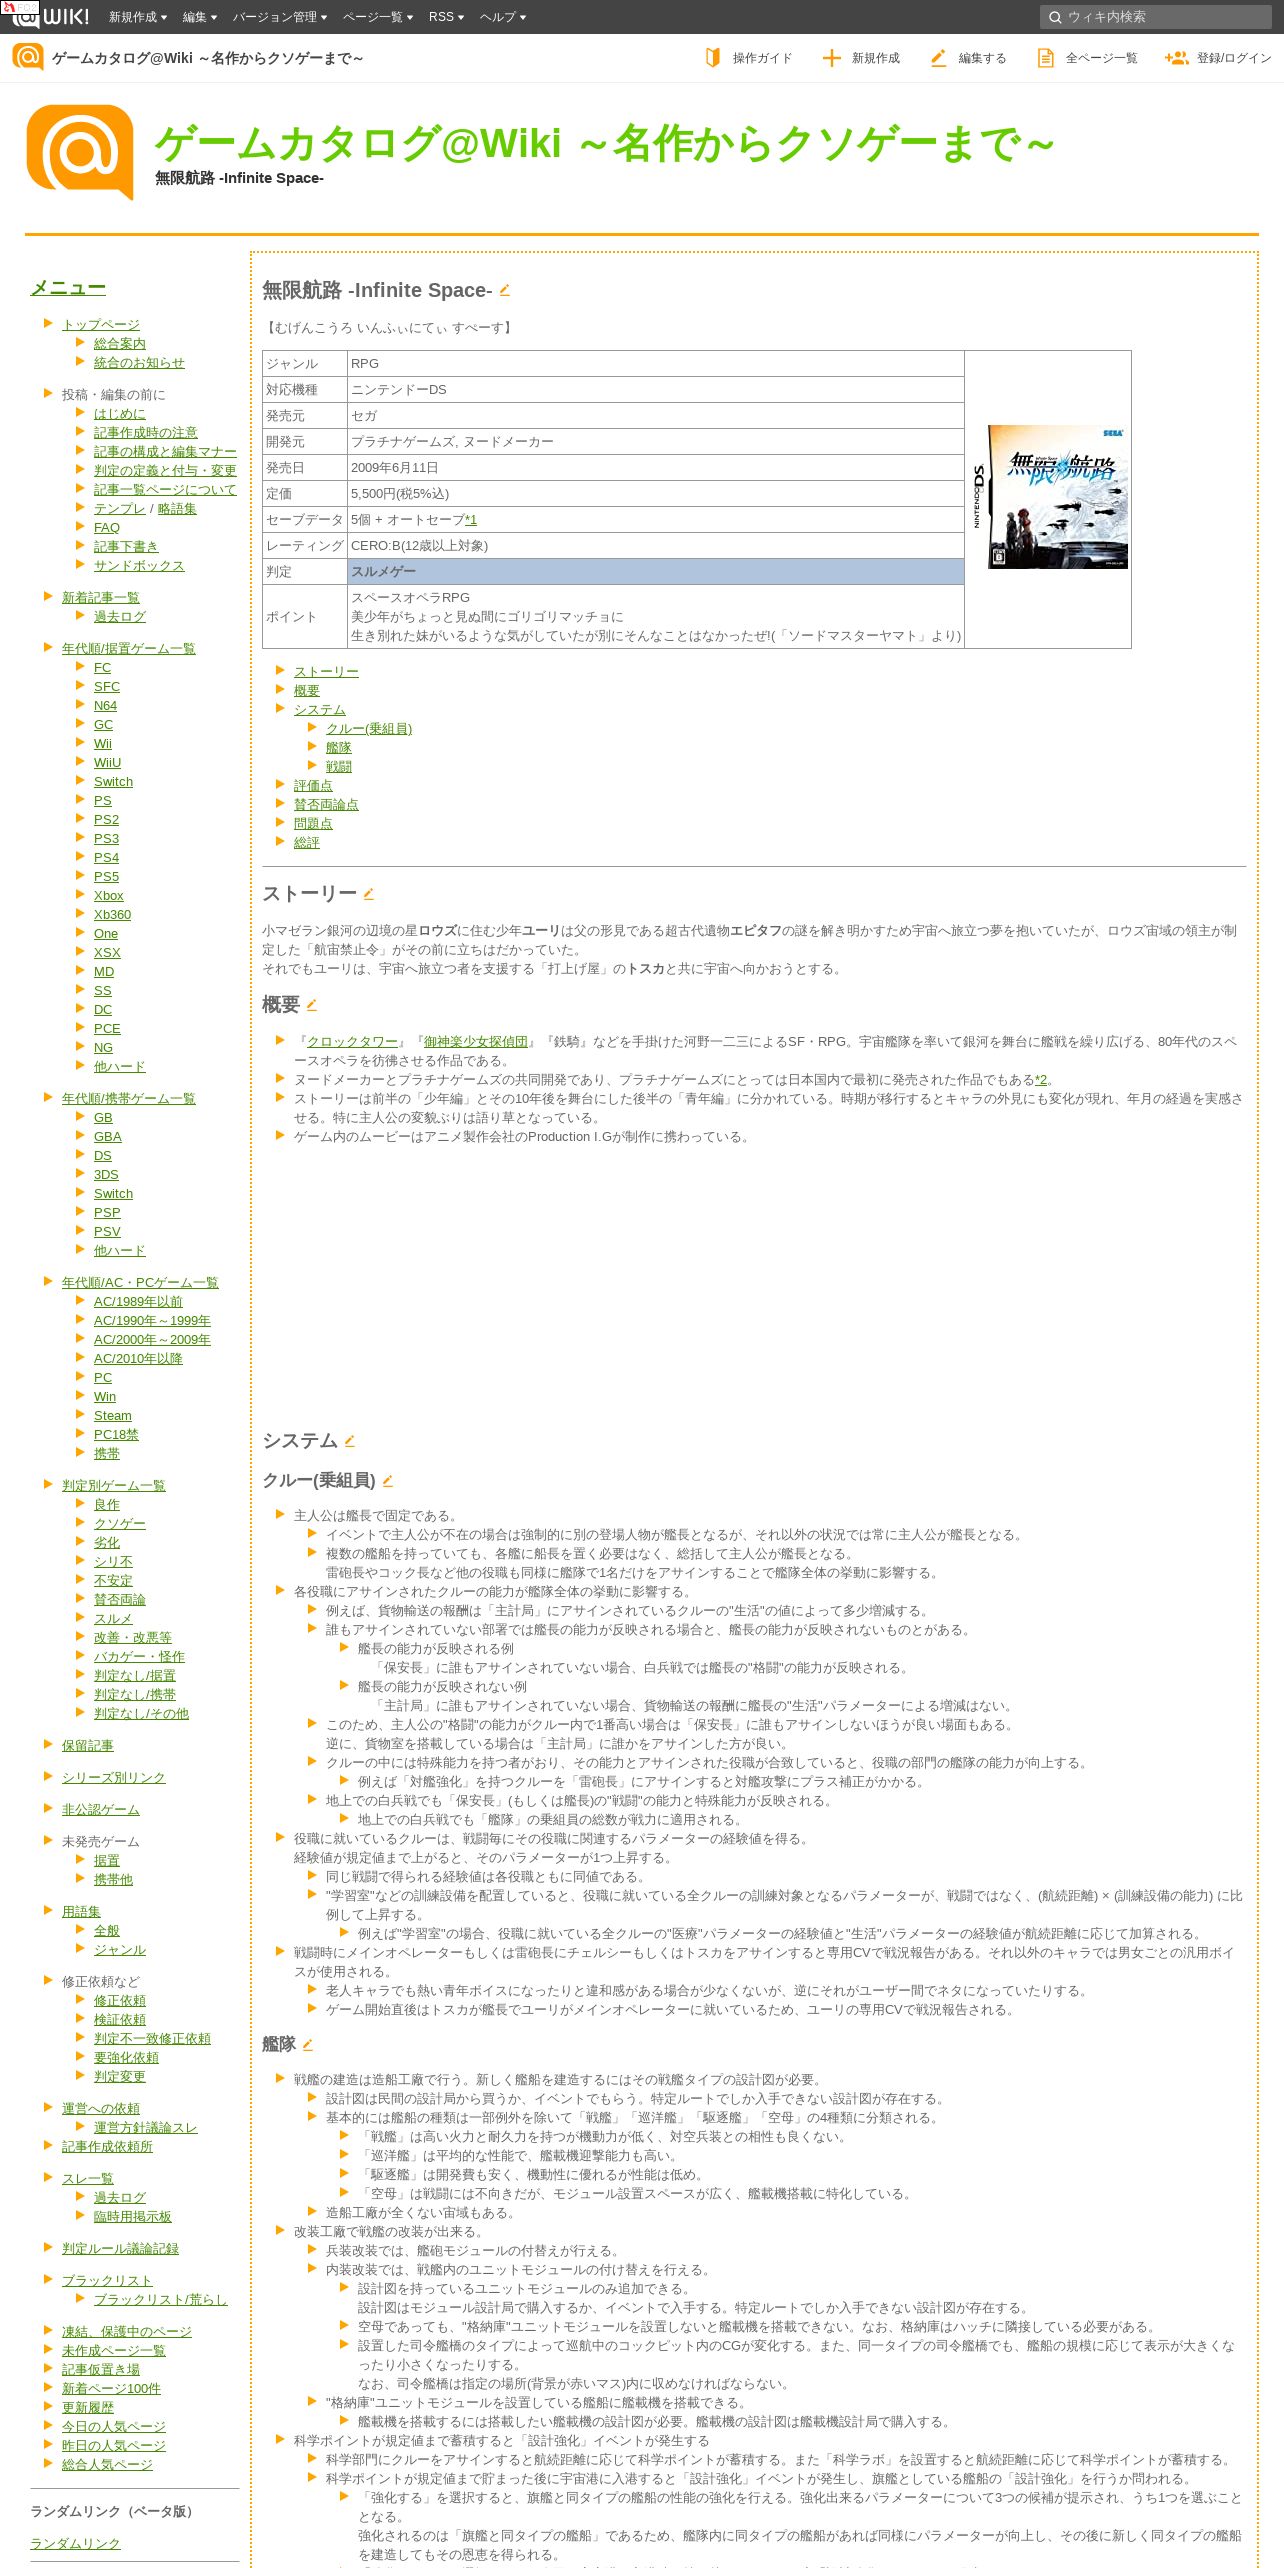Open 賛否両論 sidebar judgment link
This screenshot has height=2568, width=1284.
(x=120, y=1599)
